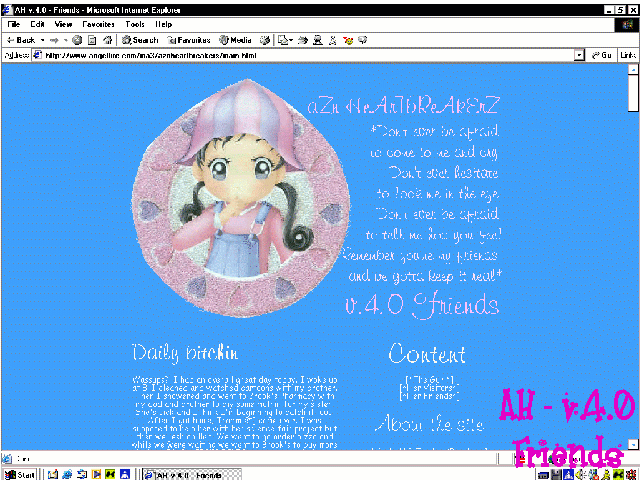The image size is (640, 480).
Task: Click the page icon in address bar
Action: [38, 55]
